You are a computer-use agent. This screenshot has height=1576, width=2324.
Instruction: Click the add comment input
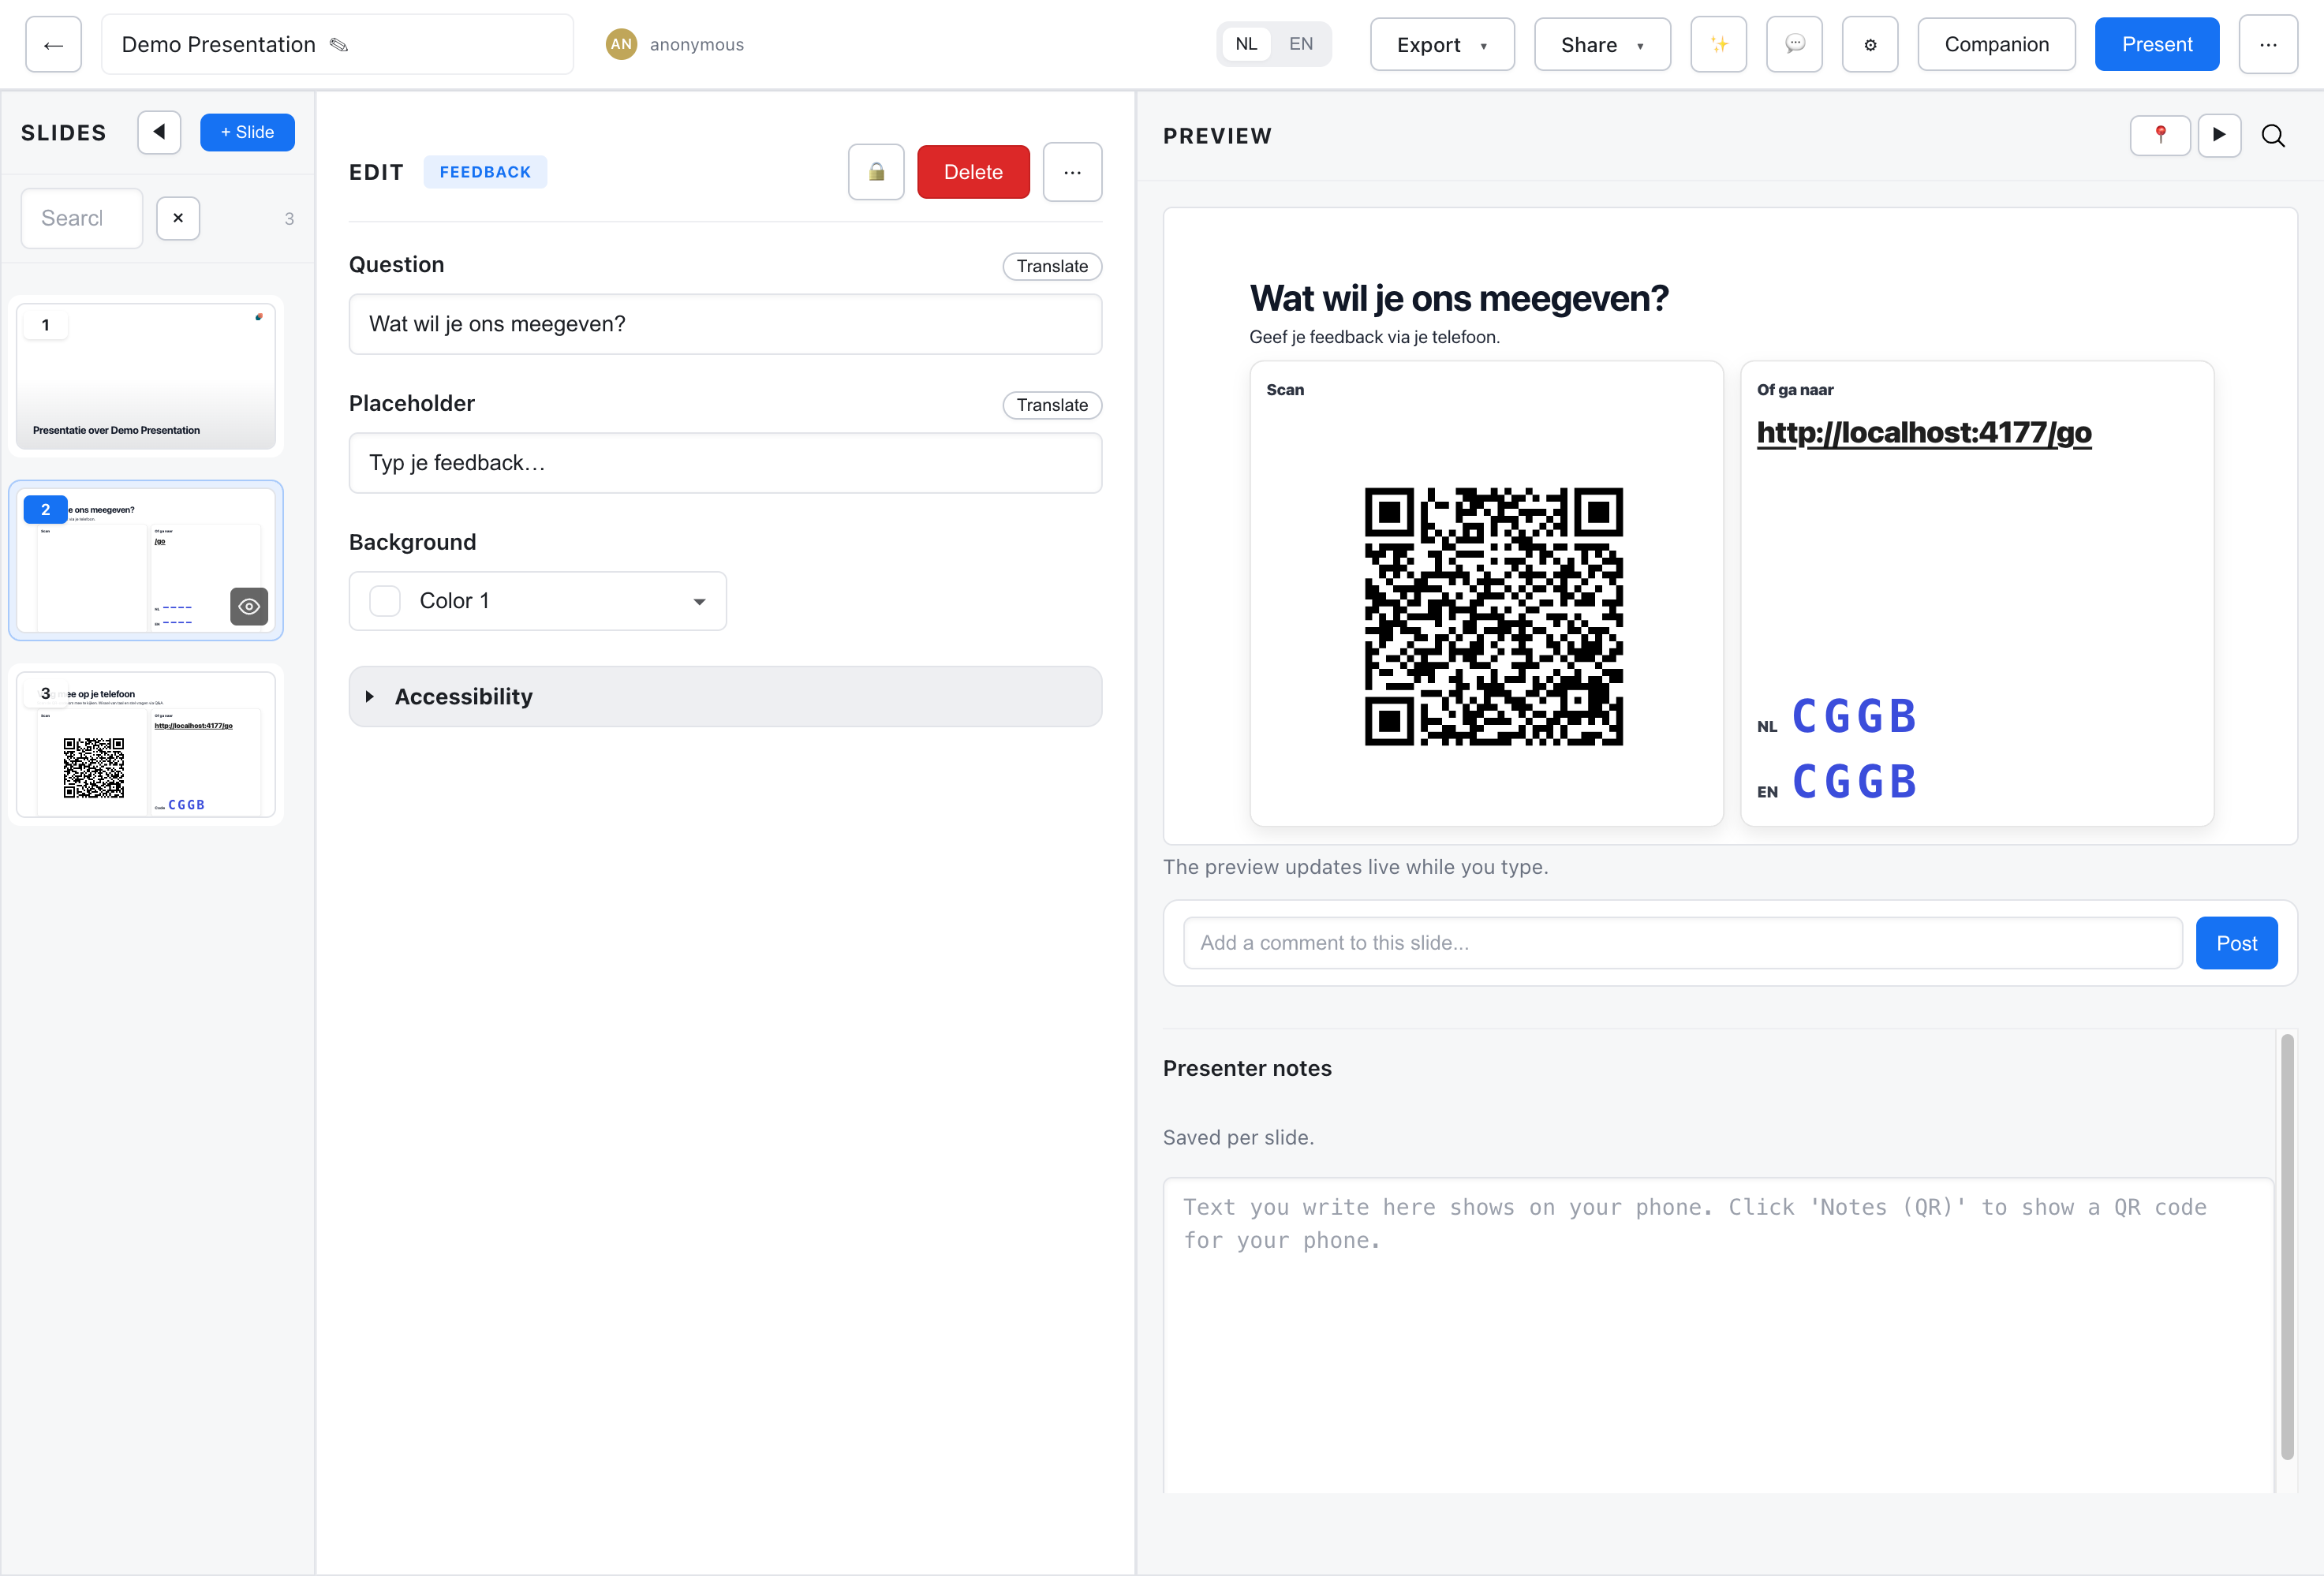[1682, 943]
